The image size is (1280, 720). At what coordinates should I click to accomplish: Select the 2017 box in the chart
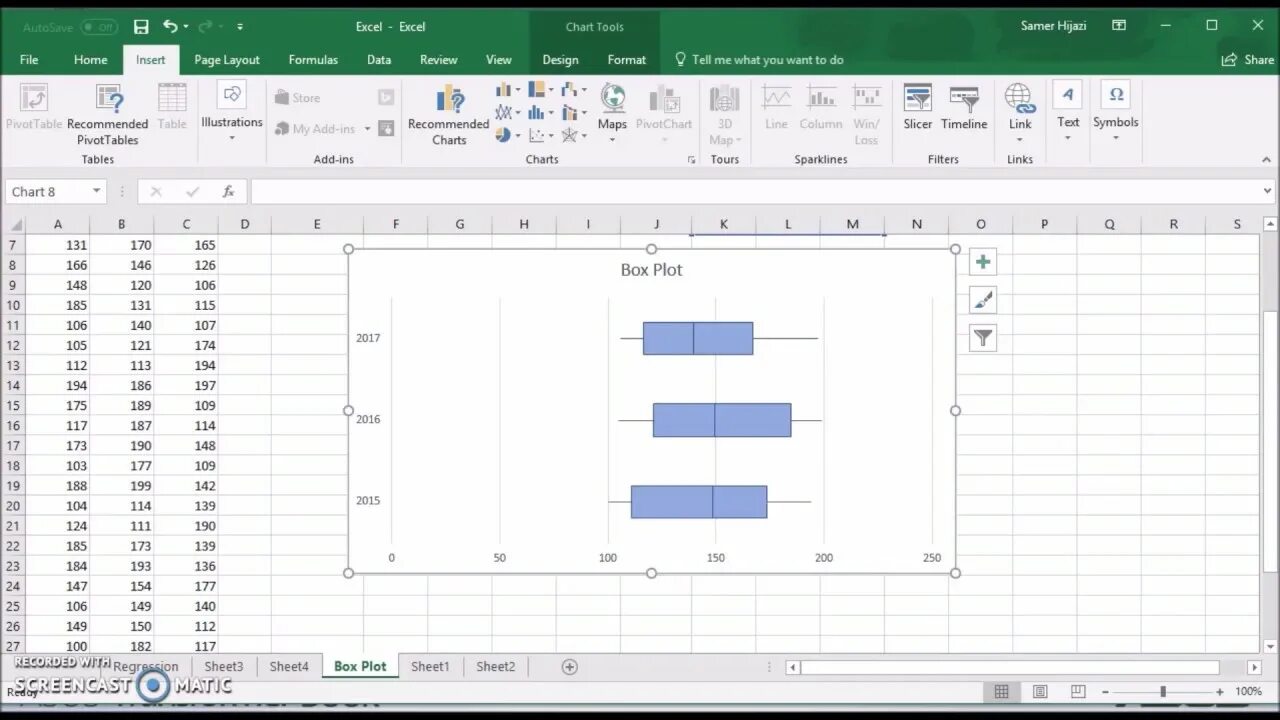coord(698,338)
